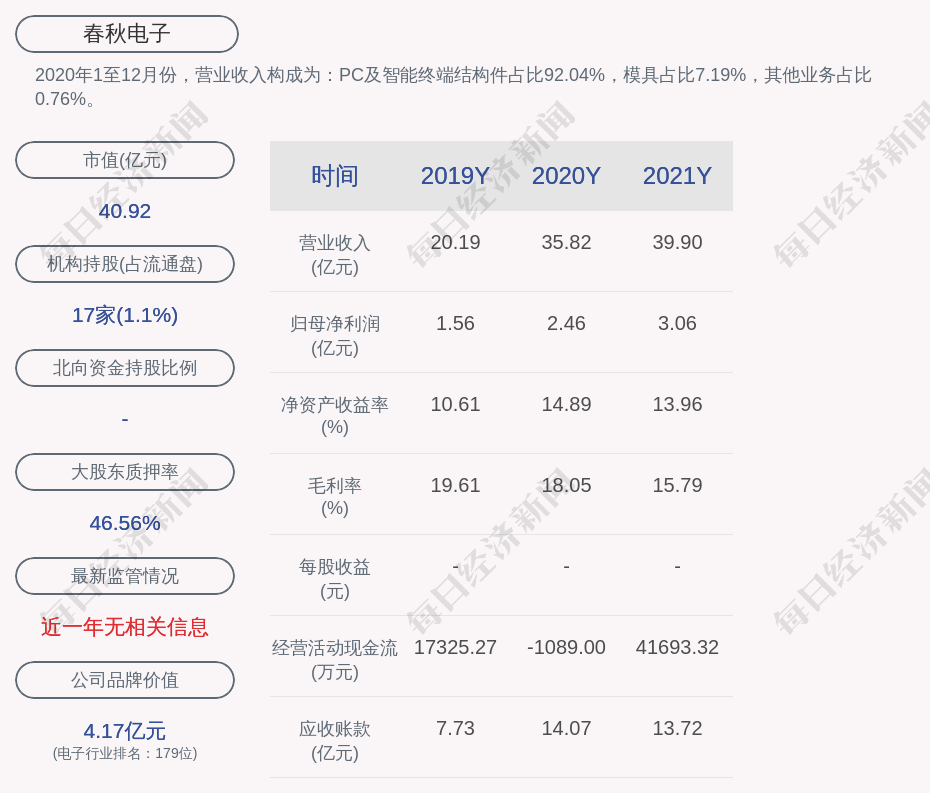The height and width of the screenshot is (793, 930).
Task: Select 2021 revenue value 39.90
Action: 677,243
